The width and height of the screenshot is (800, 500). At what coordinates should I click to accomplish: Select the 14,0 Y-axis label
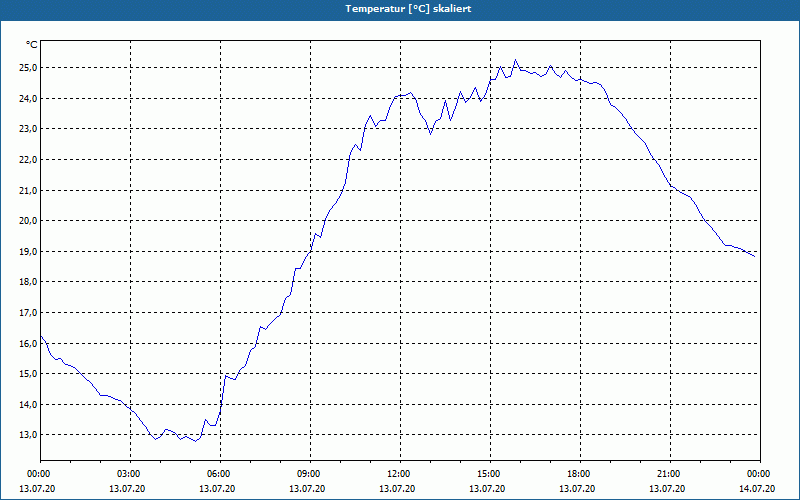pyautogui.click(x=28, y=405)
